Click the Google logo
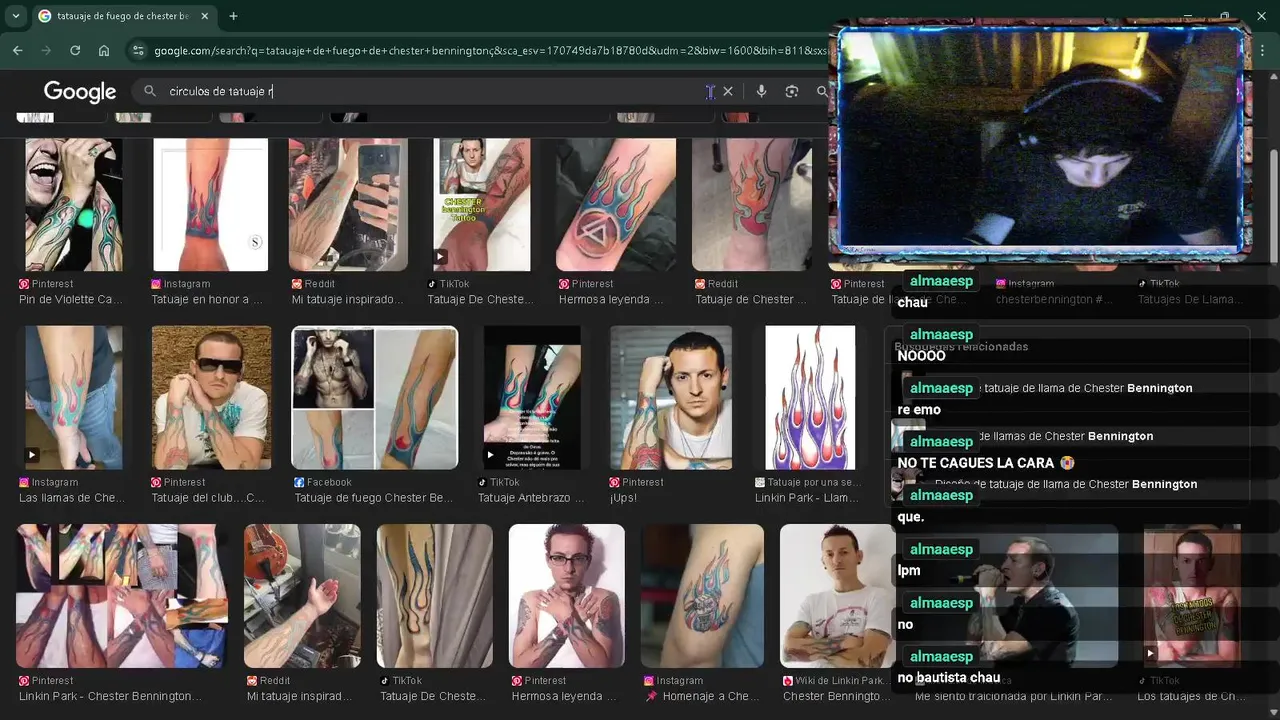The image size is (1280, 720). pos(80,92)
